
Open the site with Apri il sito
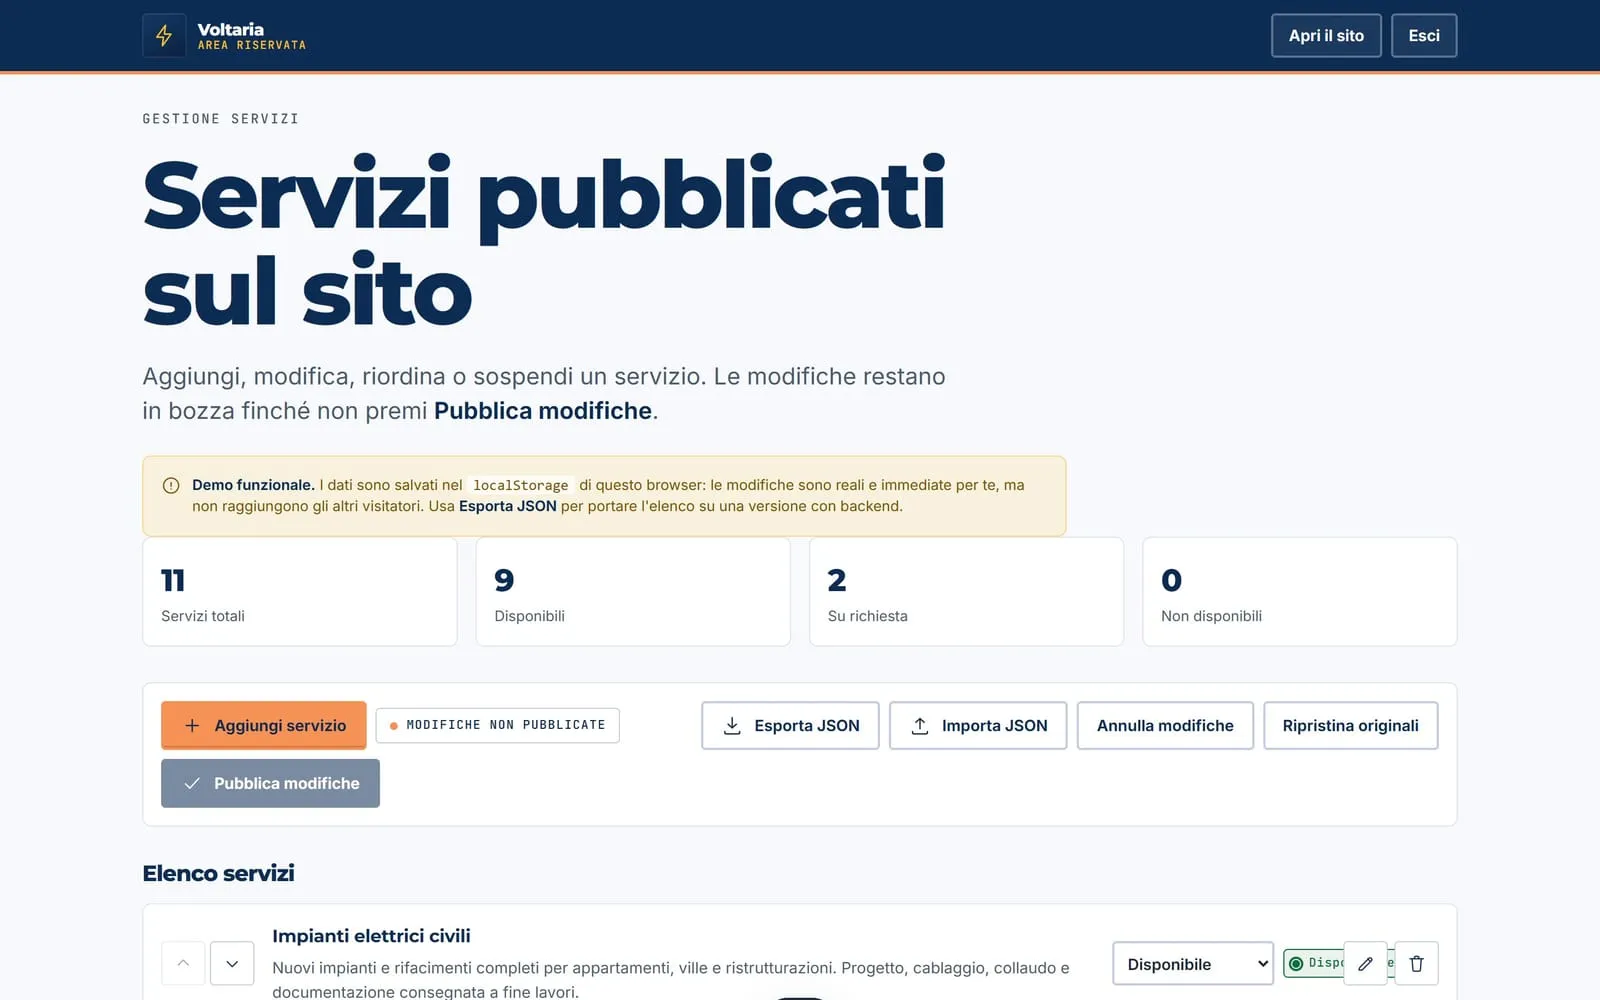pos(1326,36)
